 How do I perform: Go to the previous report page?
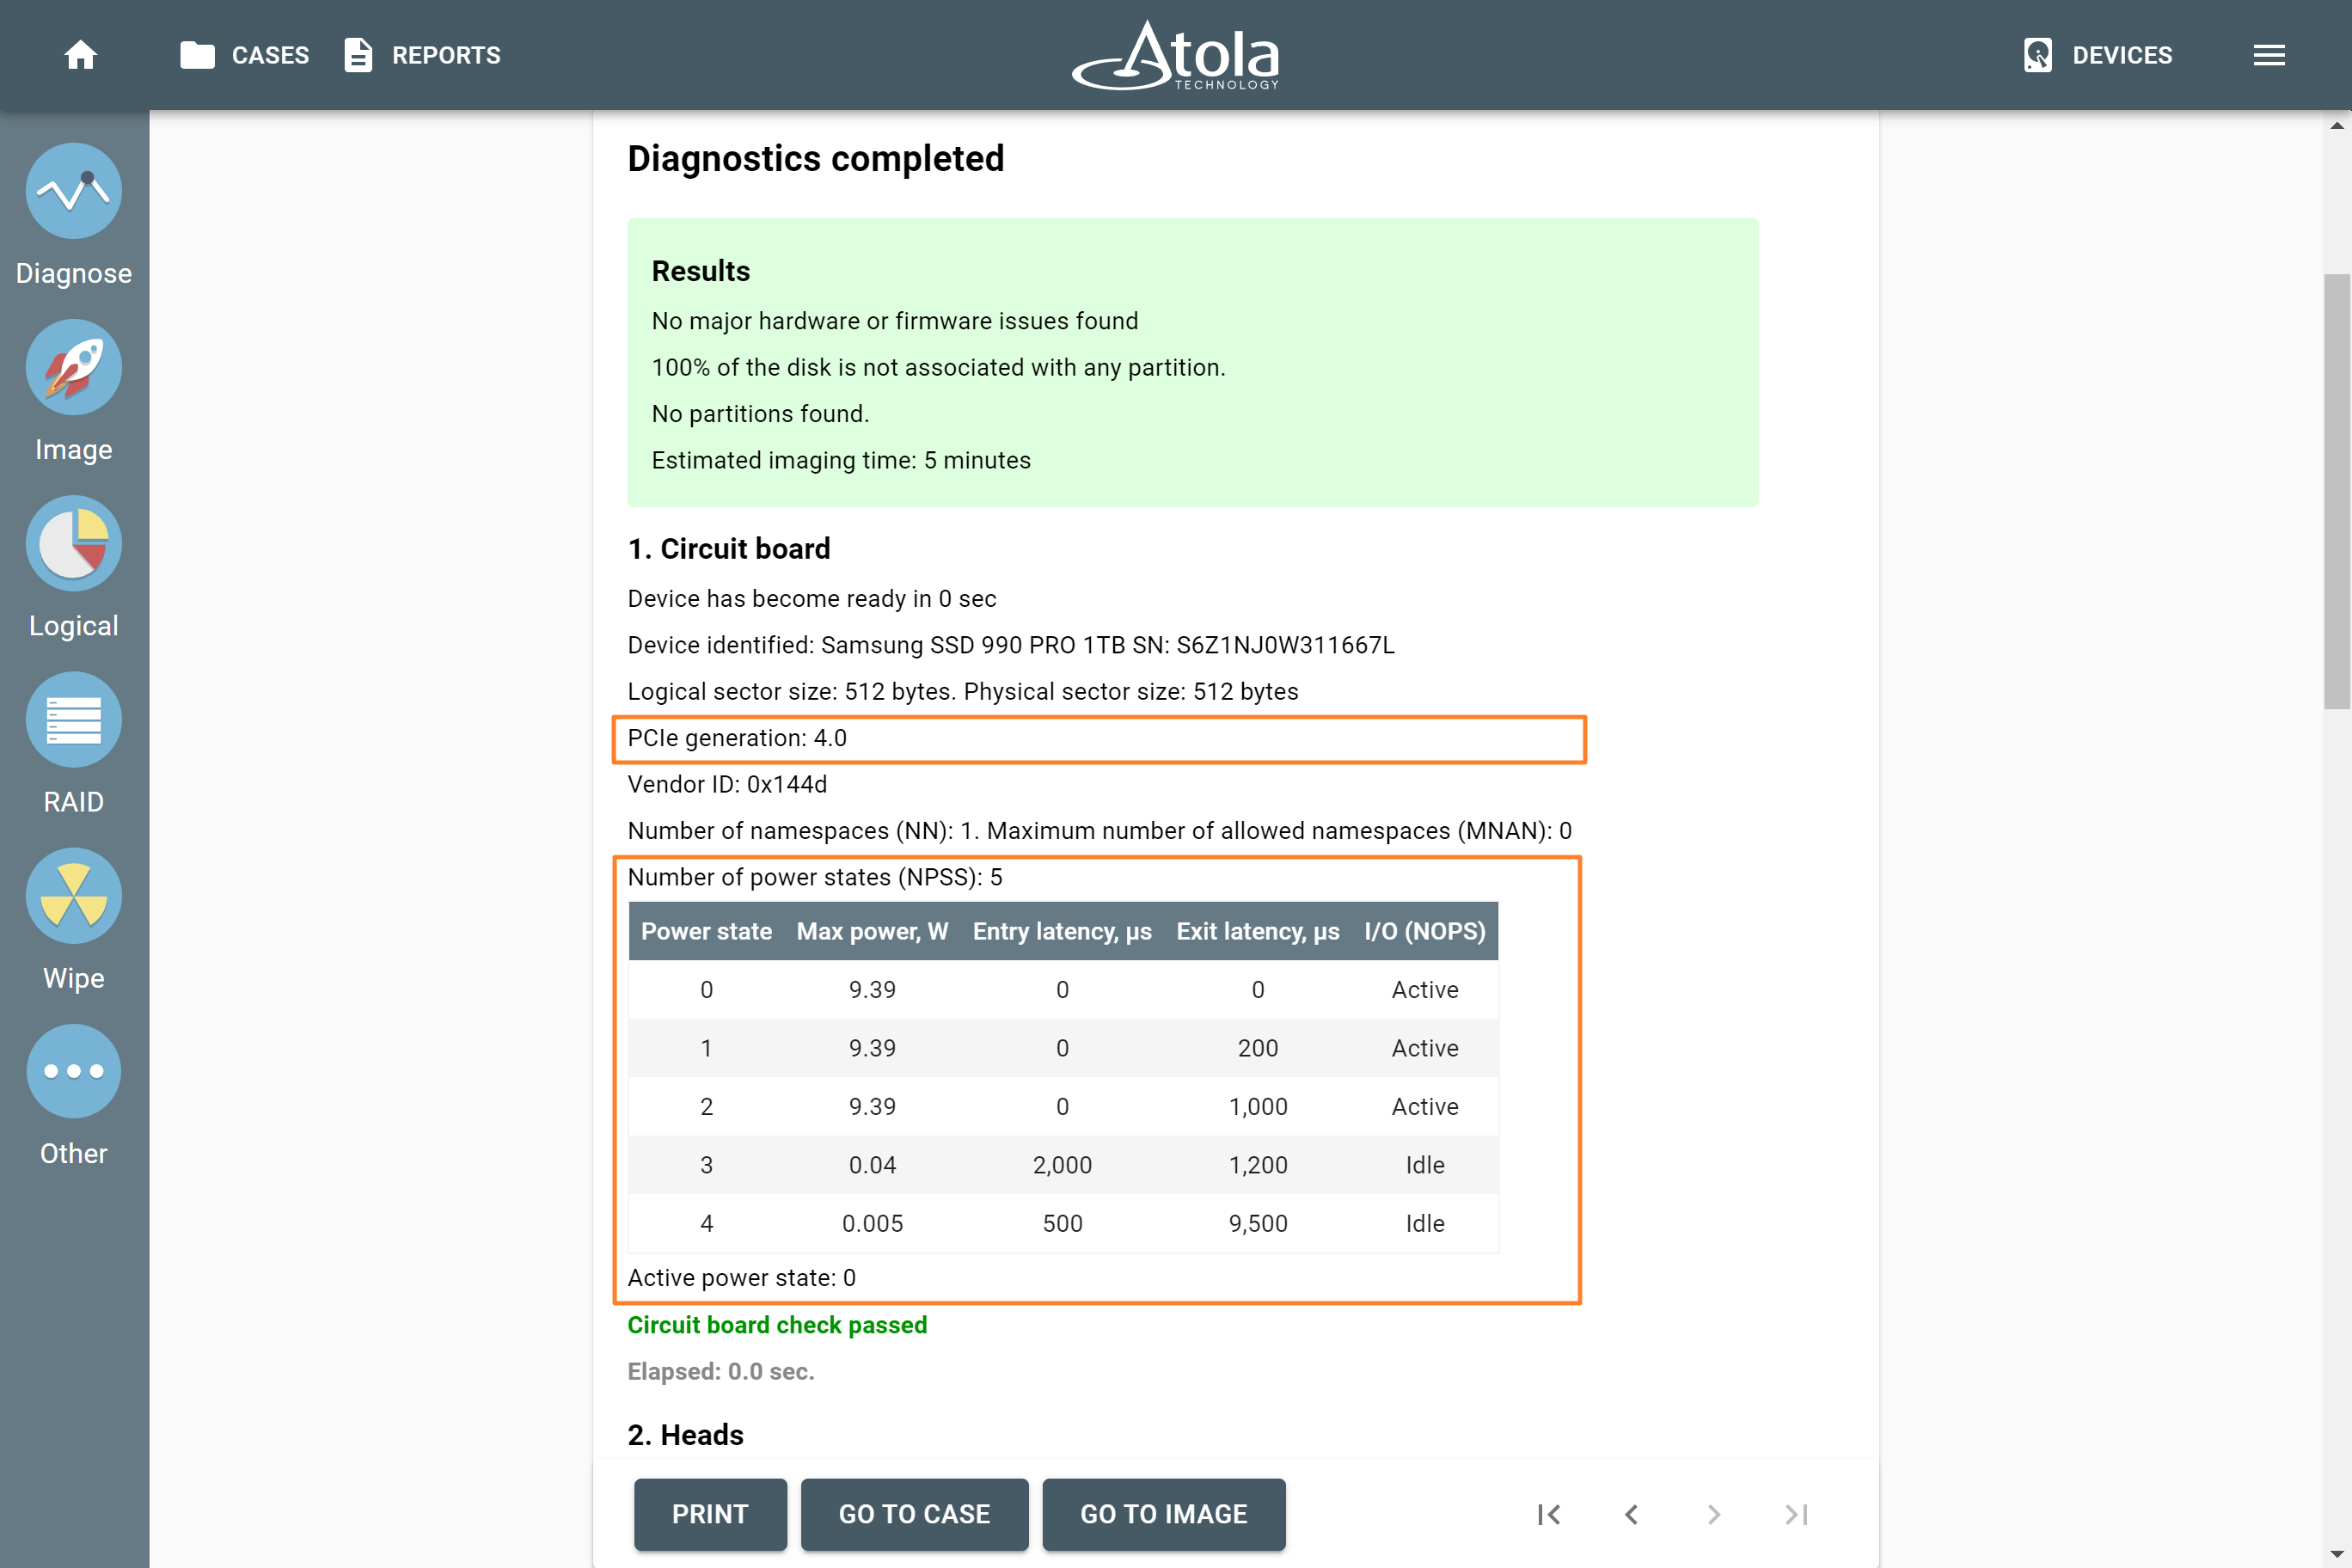(1631, 1514)
